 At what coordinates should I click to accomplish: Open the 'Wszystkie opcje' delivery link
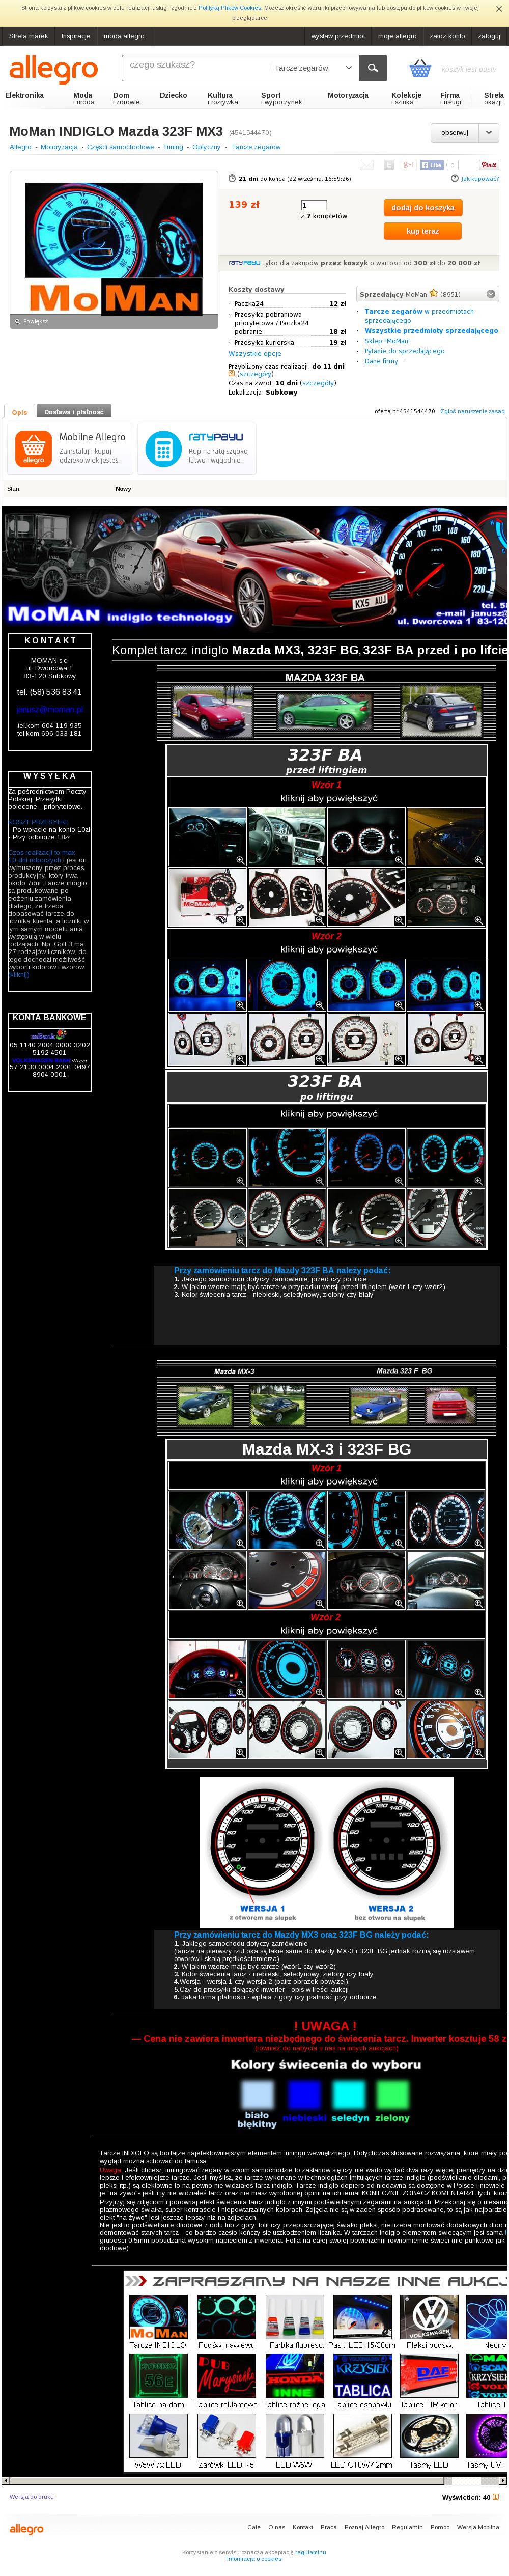point(255,353)
